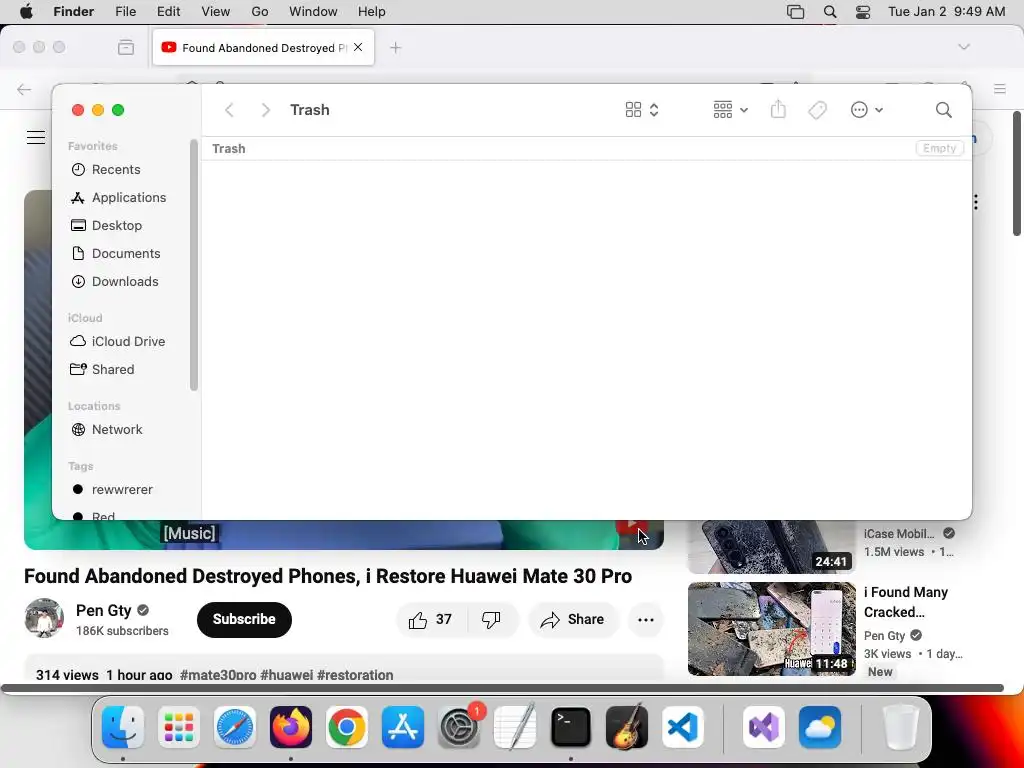Open the Finder action ellipsis menu
The image size is (1024, 768).
pyautogui.click(x=867, y=110)
